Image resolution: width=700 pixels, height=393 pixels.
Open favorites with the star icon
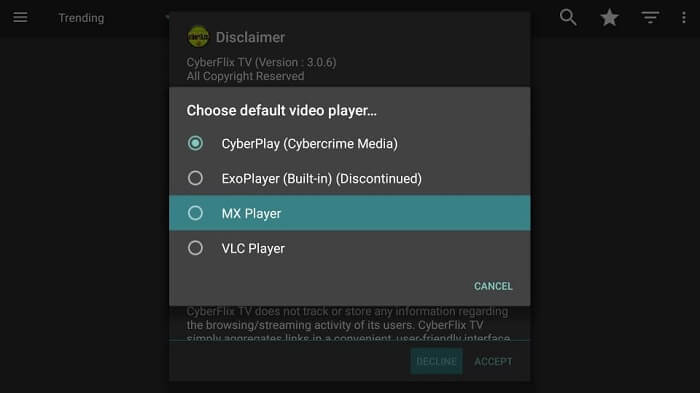(x=609, y=17)
